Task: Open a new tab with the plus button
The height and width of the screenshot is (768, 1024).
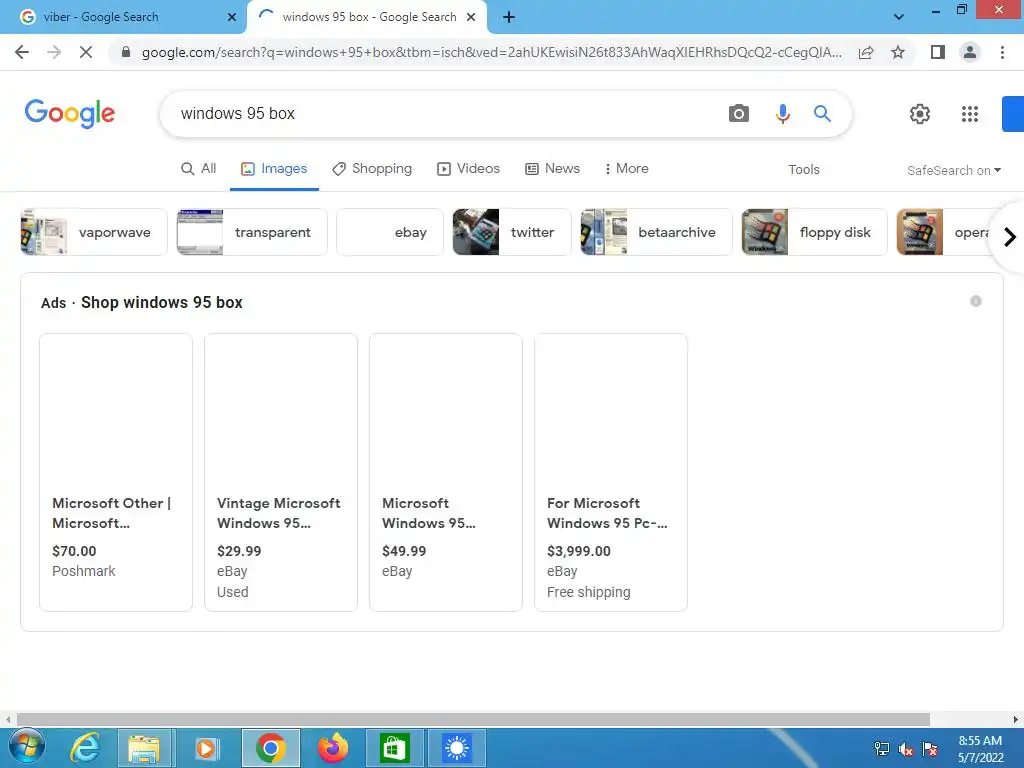Action: (509, 17)
